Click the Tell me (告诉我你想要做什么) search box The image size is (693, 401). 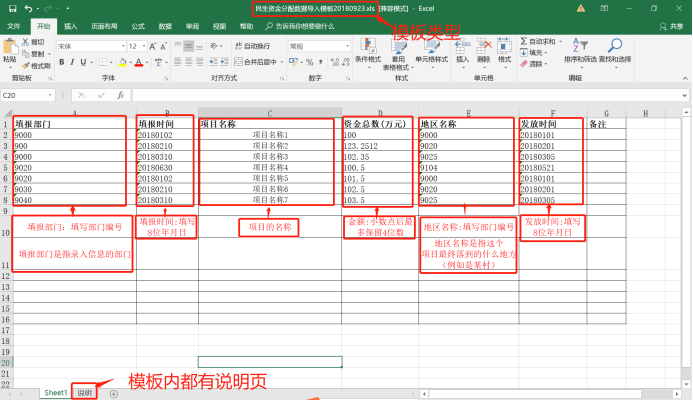pos(300,27)
